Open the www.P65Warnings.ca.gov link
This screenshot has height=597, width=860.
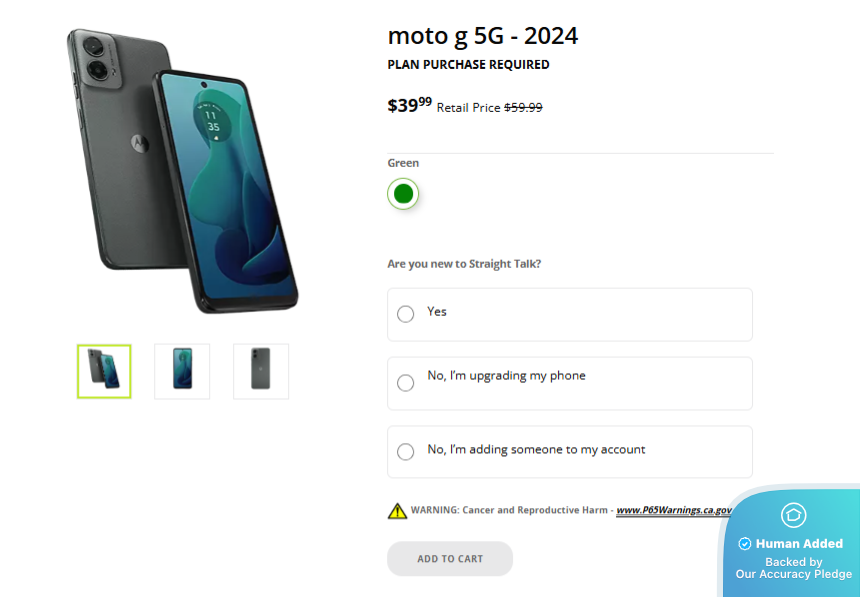coord(674,510)
